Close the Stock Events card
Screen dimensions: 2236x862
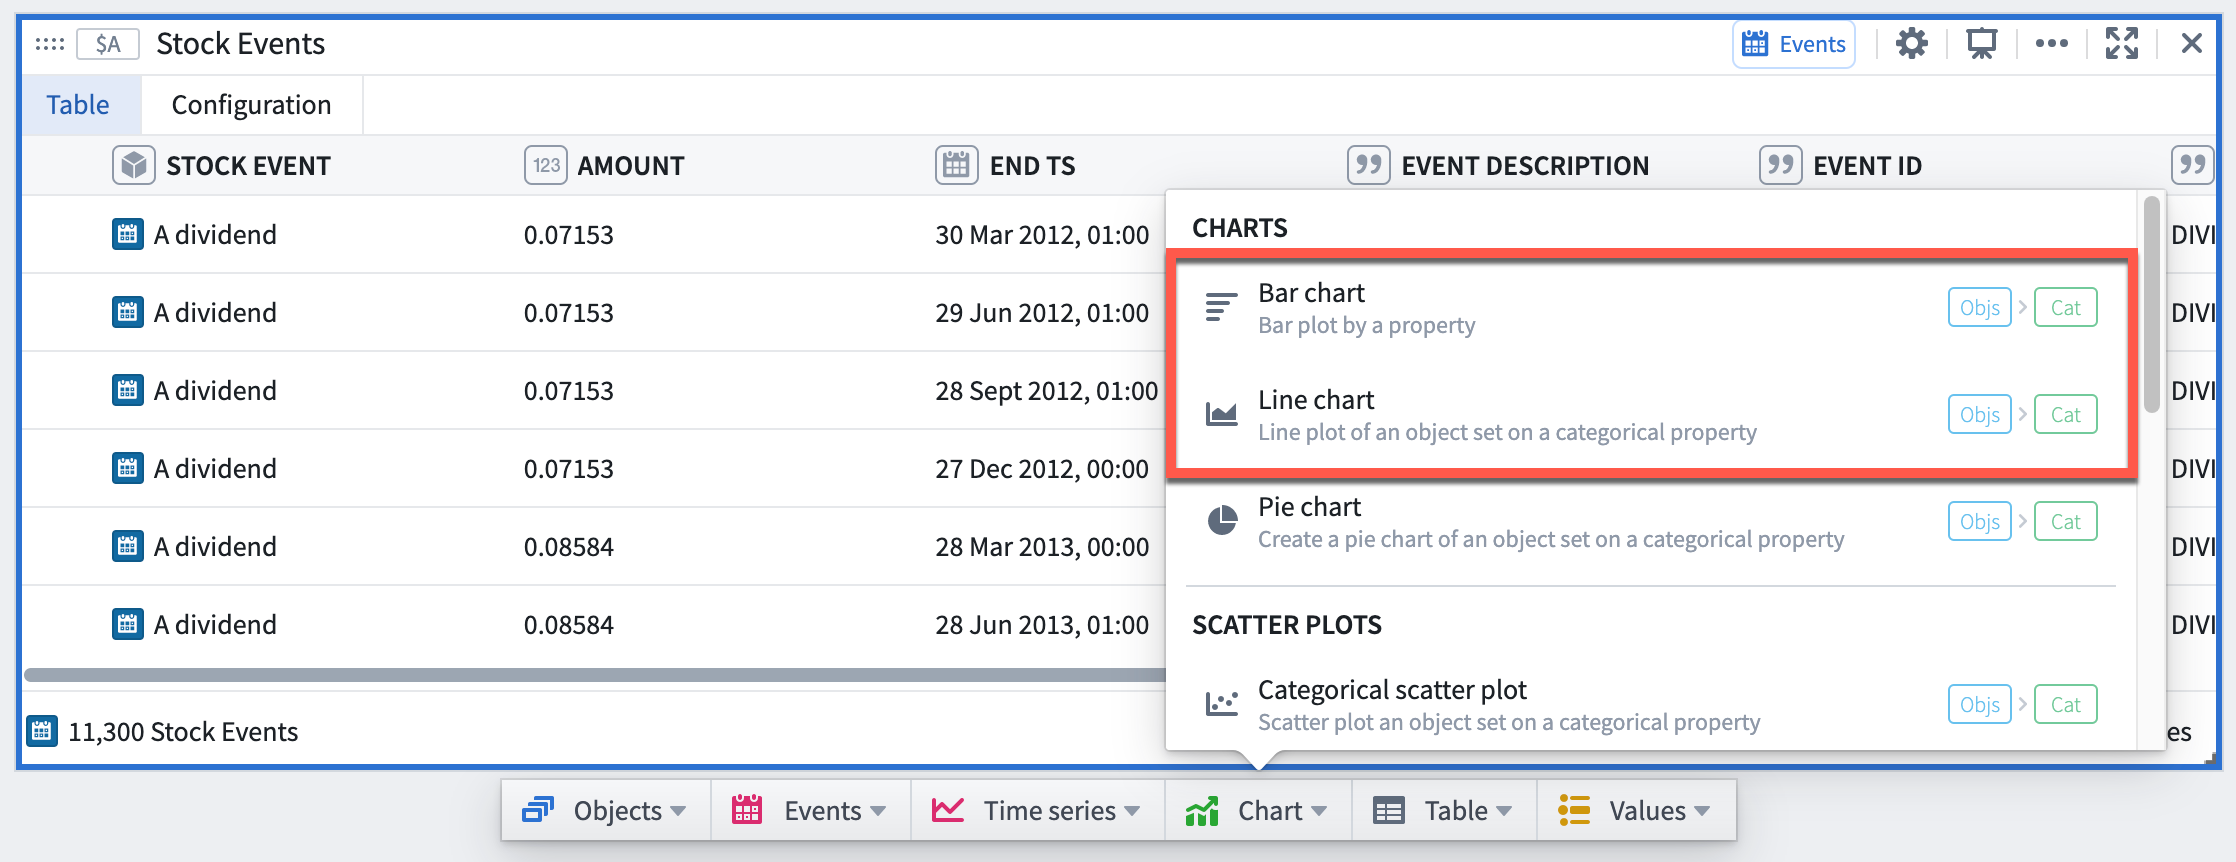[2192, 44]
